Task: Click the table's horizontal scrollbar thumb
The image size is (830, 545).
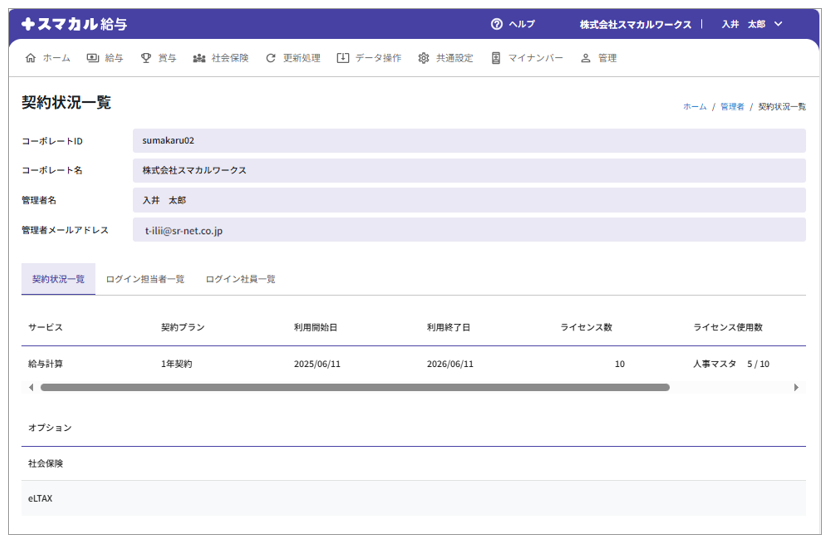Action: [355, 387]
